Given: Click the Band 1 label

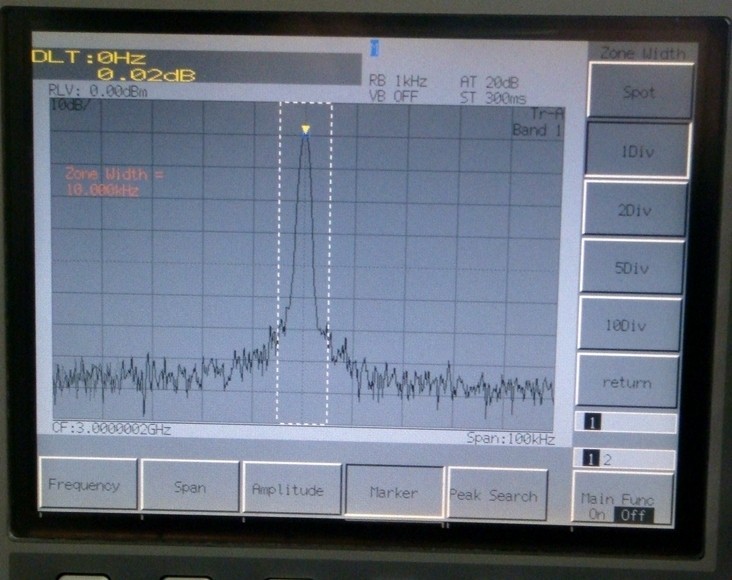Looking at the screenshot, I should (x=536, y=129).
